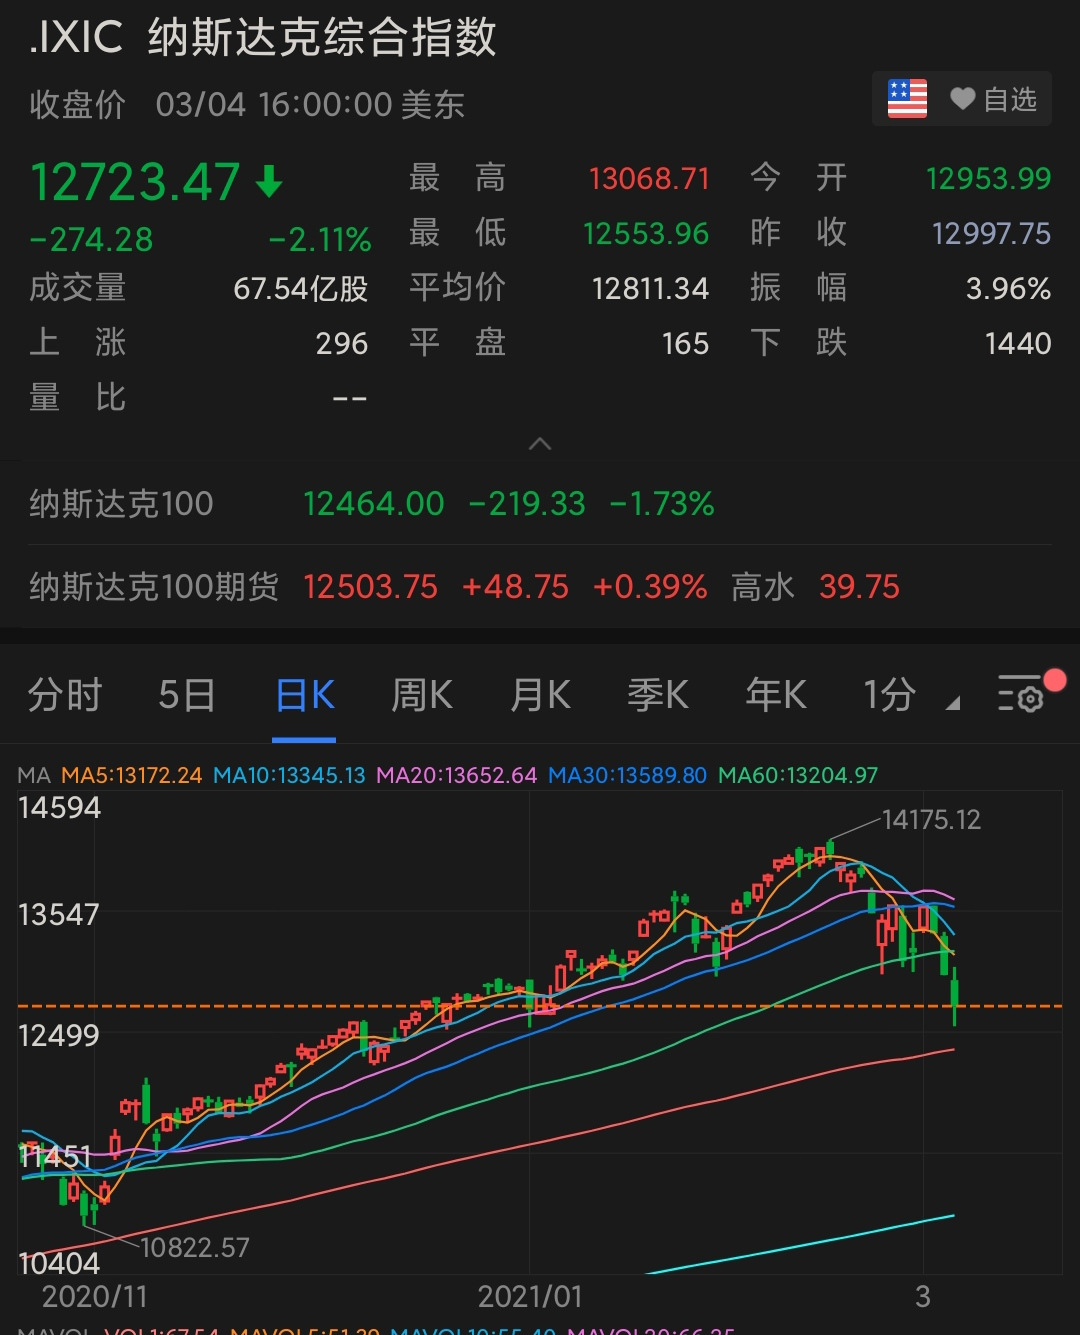Select the 季K quarterly chart tab
The width and height of the screenshot is (1080, 1335).
[658, 695]
